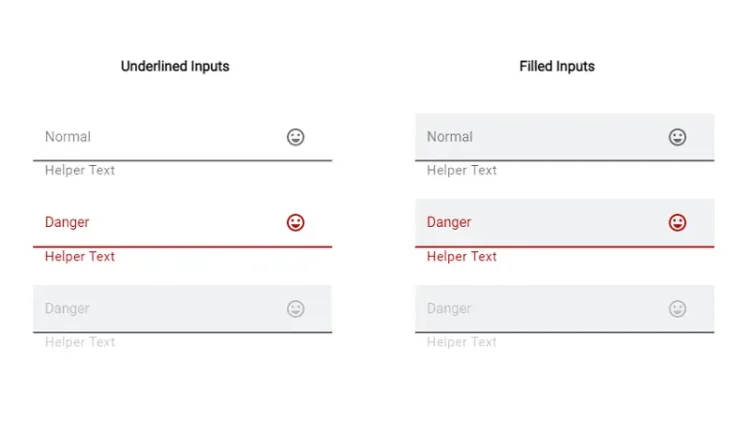
Task: Click the Underlined Inputs heading
Action: tap(175, 67)
